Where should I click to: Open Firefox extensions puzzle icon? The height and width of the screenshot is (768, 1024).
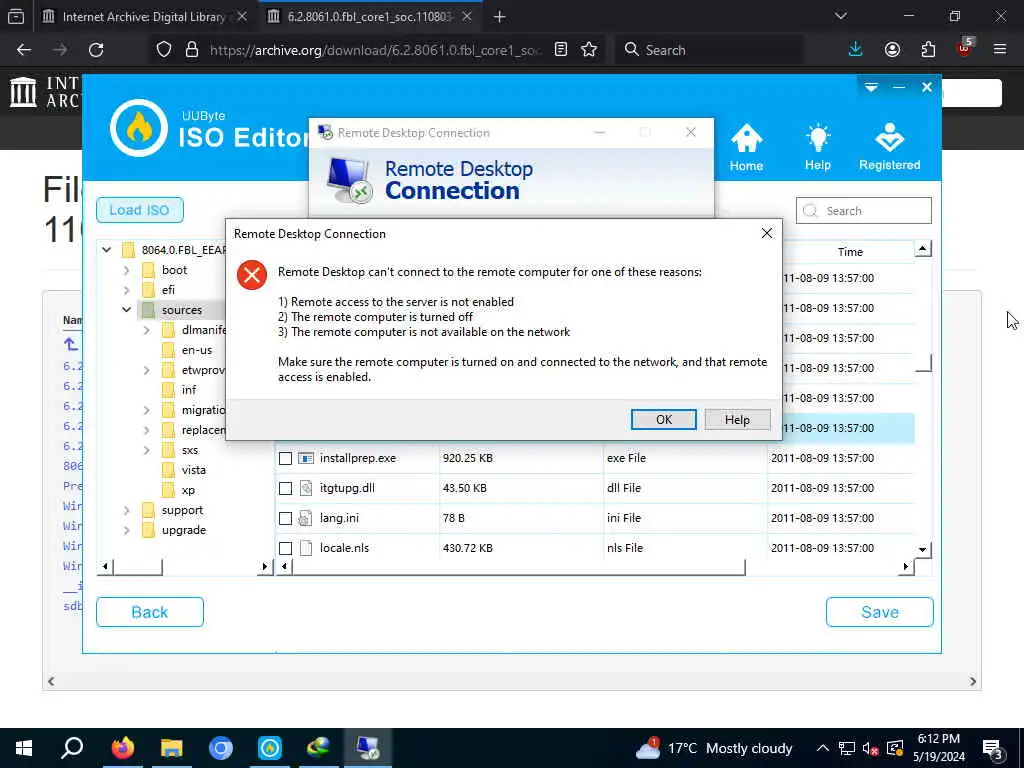click(x=928, y=50)
